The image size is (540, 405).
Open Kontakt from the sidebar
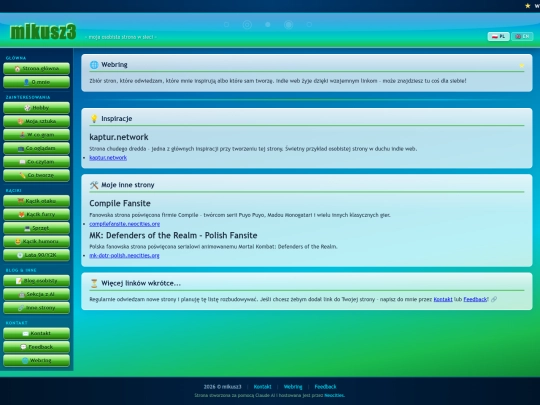click(37, 333)
